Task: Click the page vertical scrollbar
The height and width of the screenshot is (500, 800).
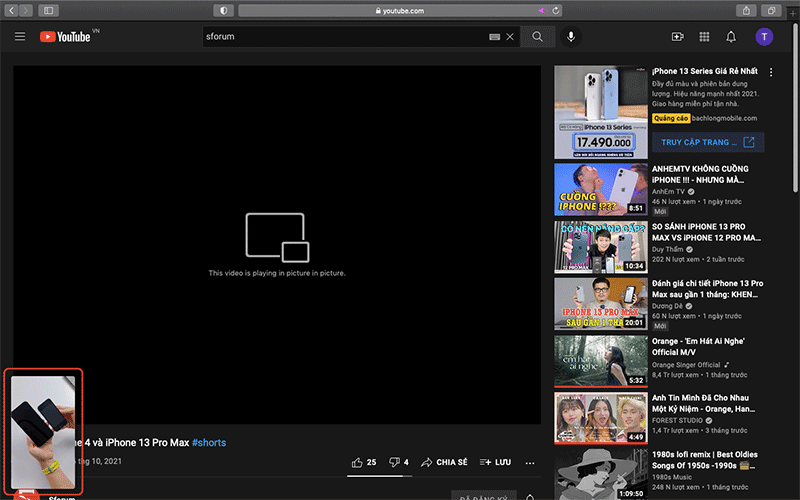Action: pyautogui.click(x=795, y=107)
